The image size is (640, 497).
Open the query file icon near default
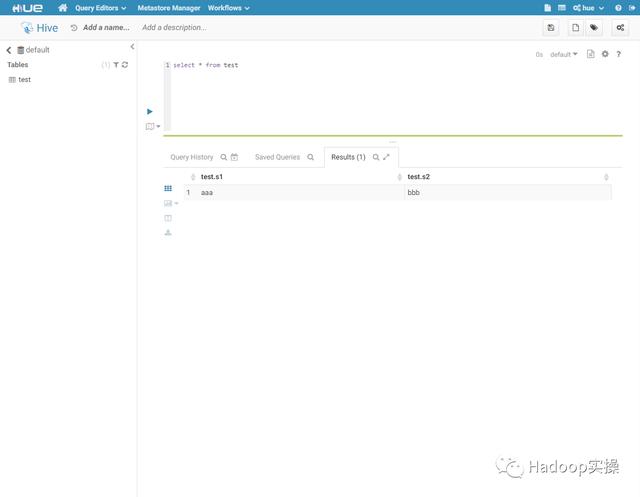(590, 54)
